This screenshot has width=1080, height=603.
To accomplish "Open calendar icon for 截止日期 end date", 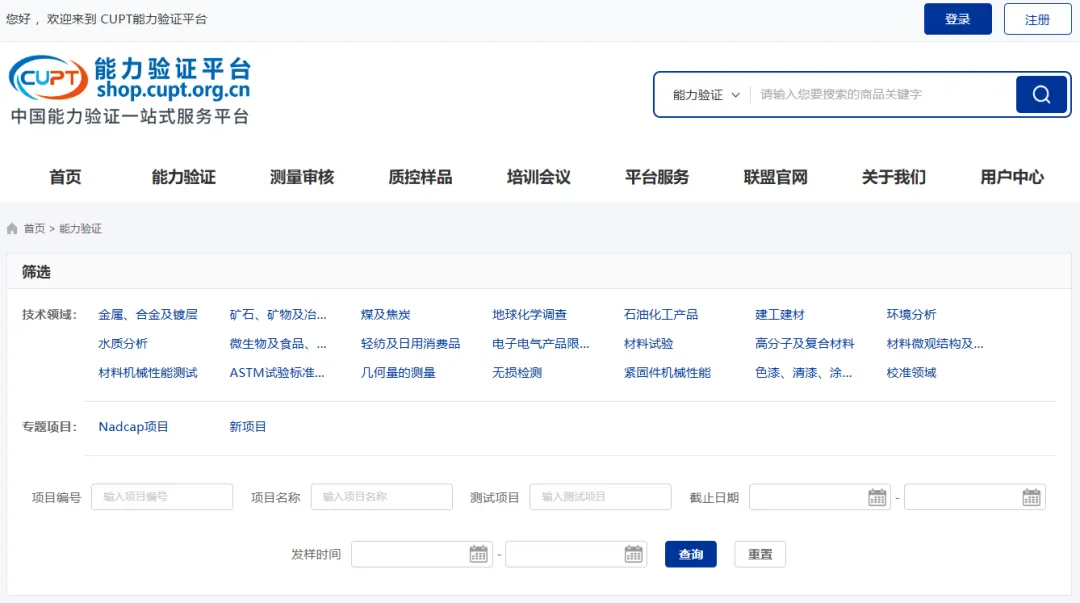I will 1031,497.
